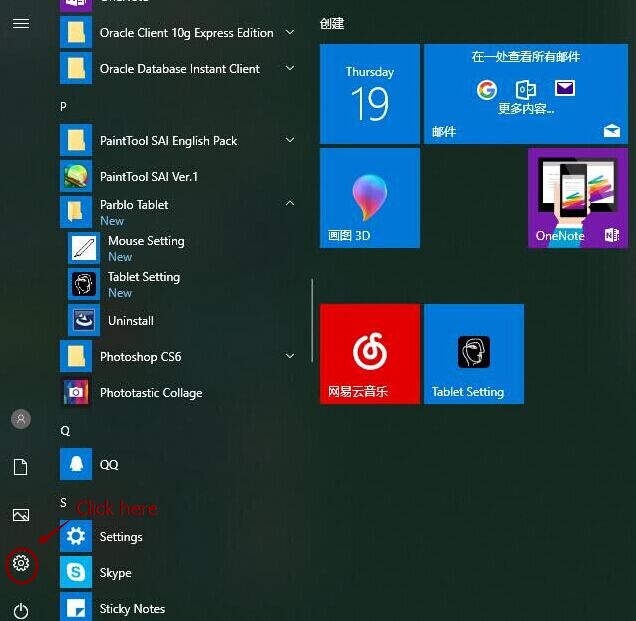Click Phototastic Collage label text

(151, 393)
